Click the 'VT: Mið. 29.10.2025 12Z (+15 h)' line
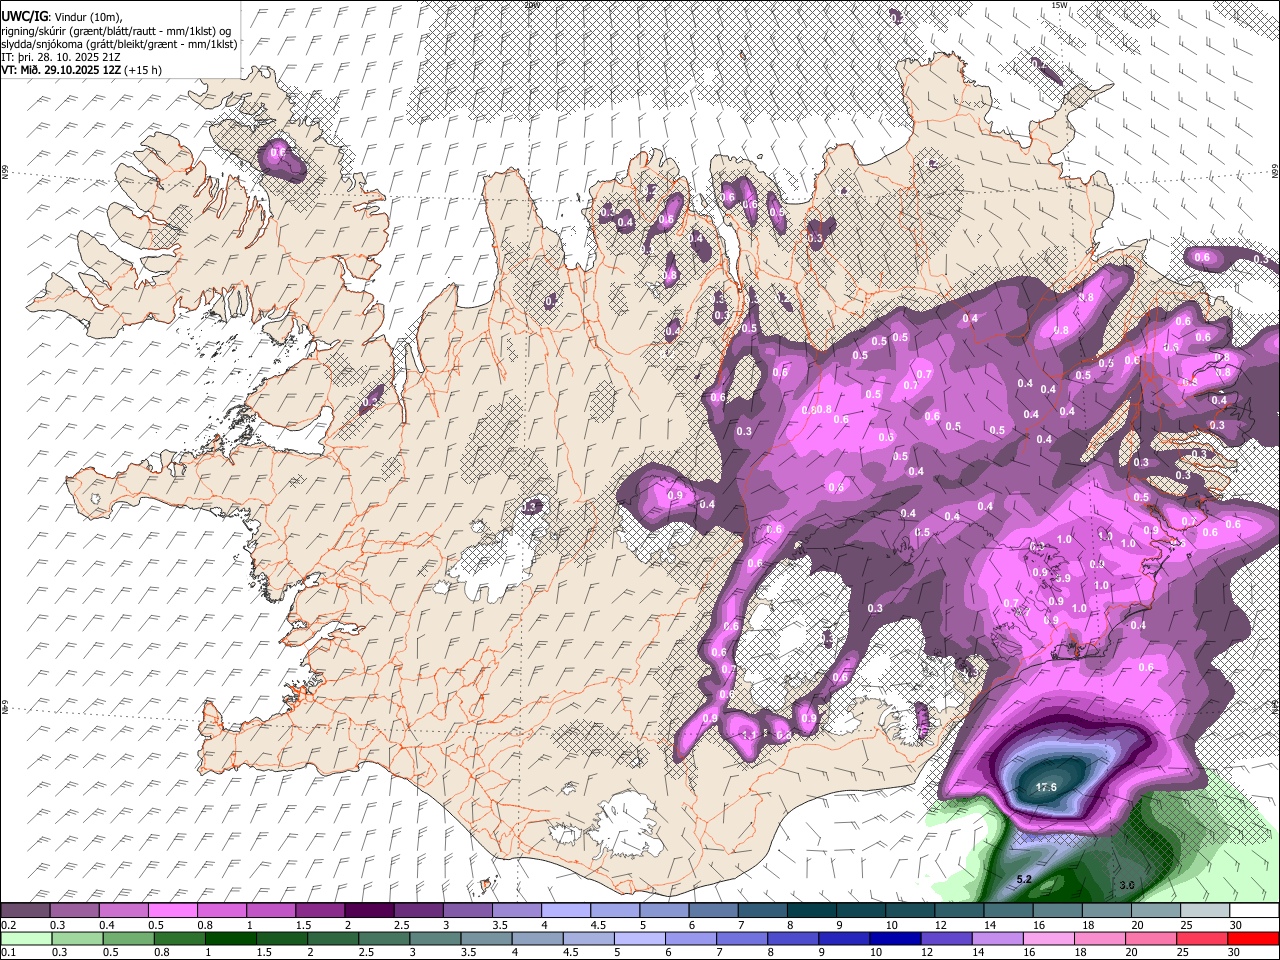This screenshot has width=1280, height=960. (x=82, y=70)
